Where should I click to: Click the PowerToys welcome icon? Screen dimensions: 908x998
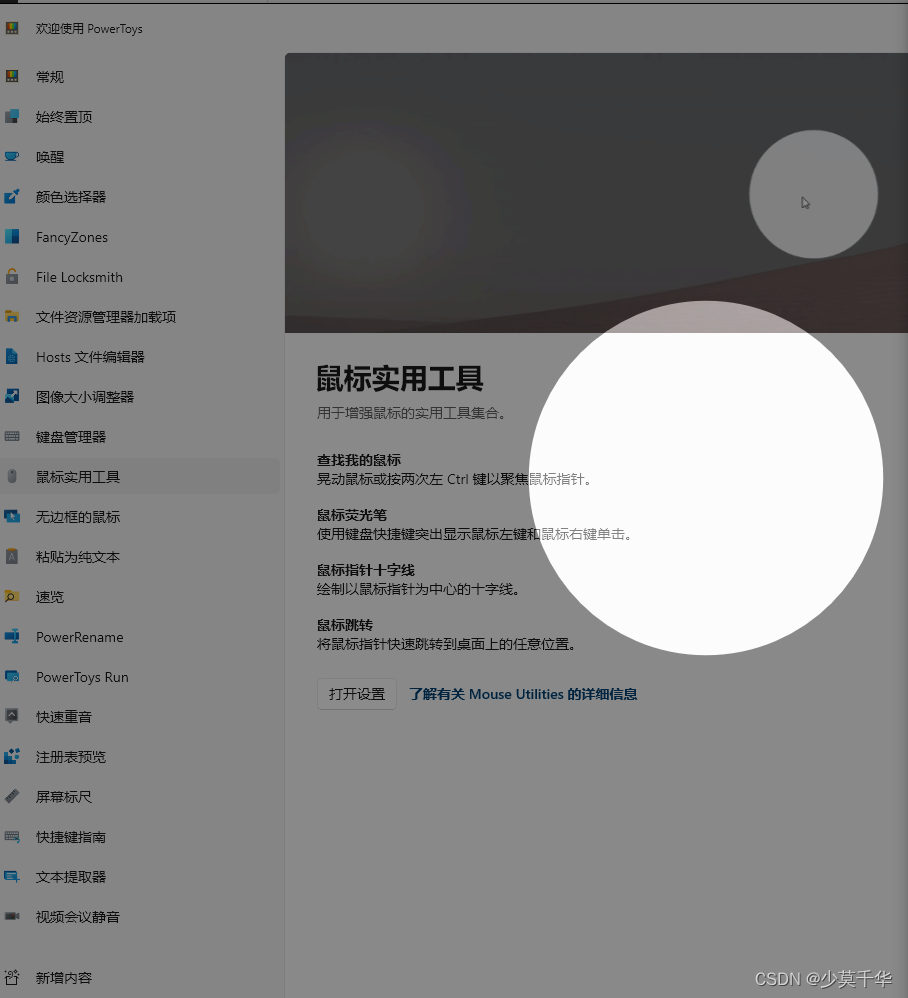click(x=11, y=28)
